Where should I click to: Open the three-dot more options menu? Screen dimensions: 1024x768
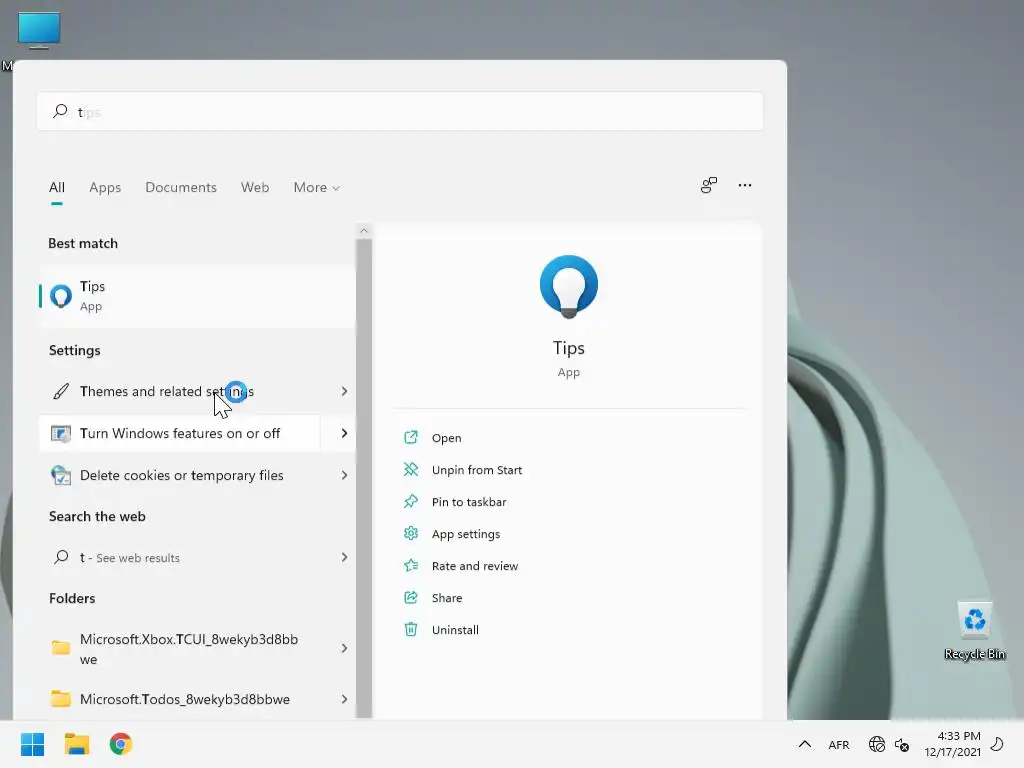(744, 185)
